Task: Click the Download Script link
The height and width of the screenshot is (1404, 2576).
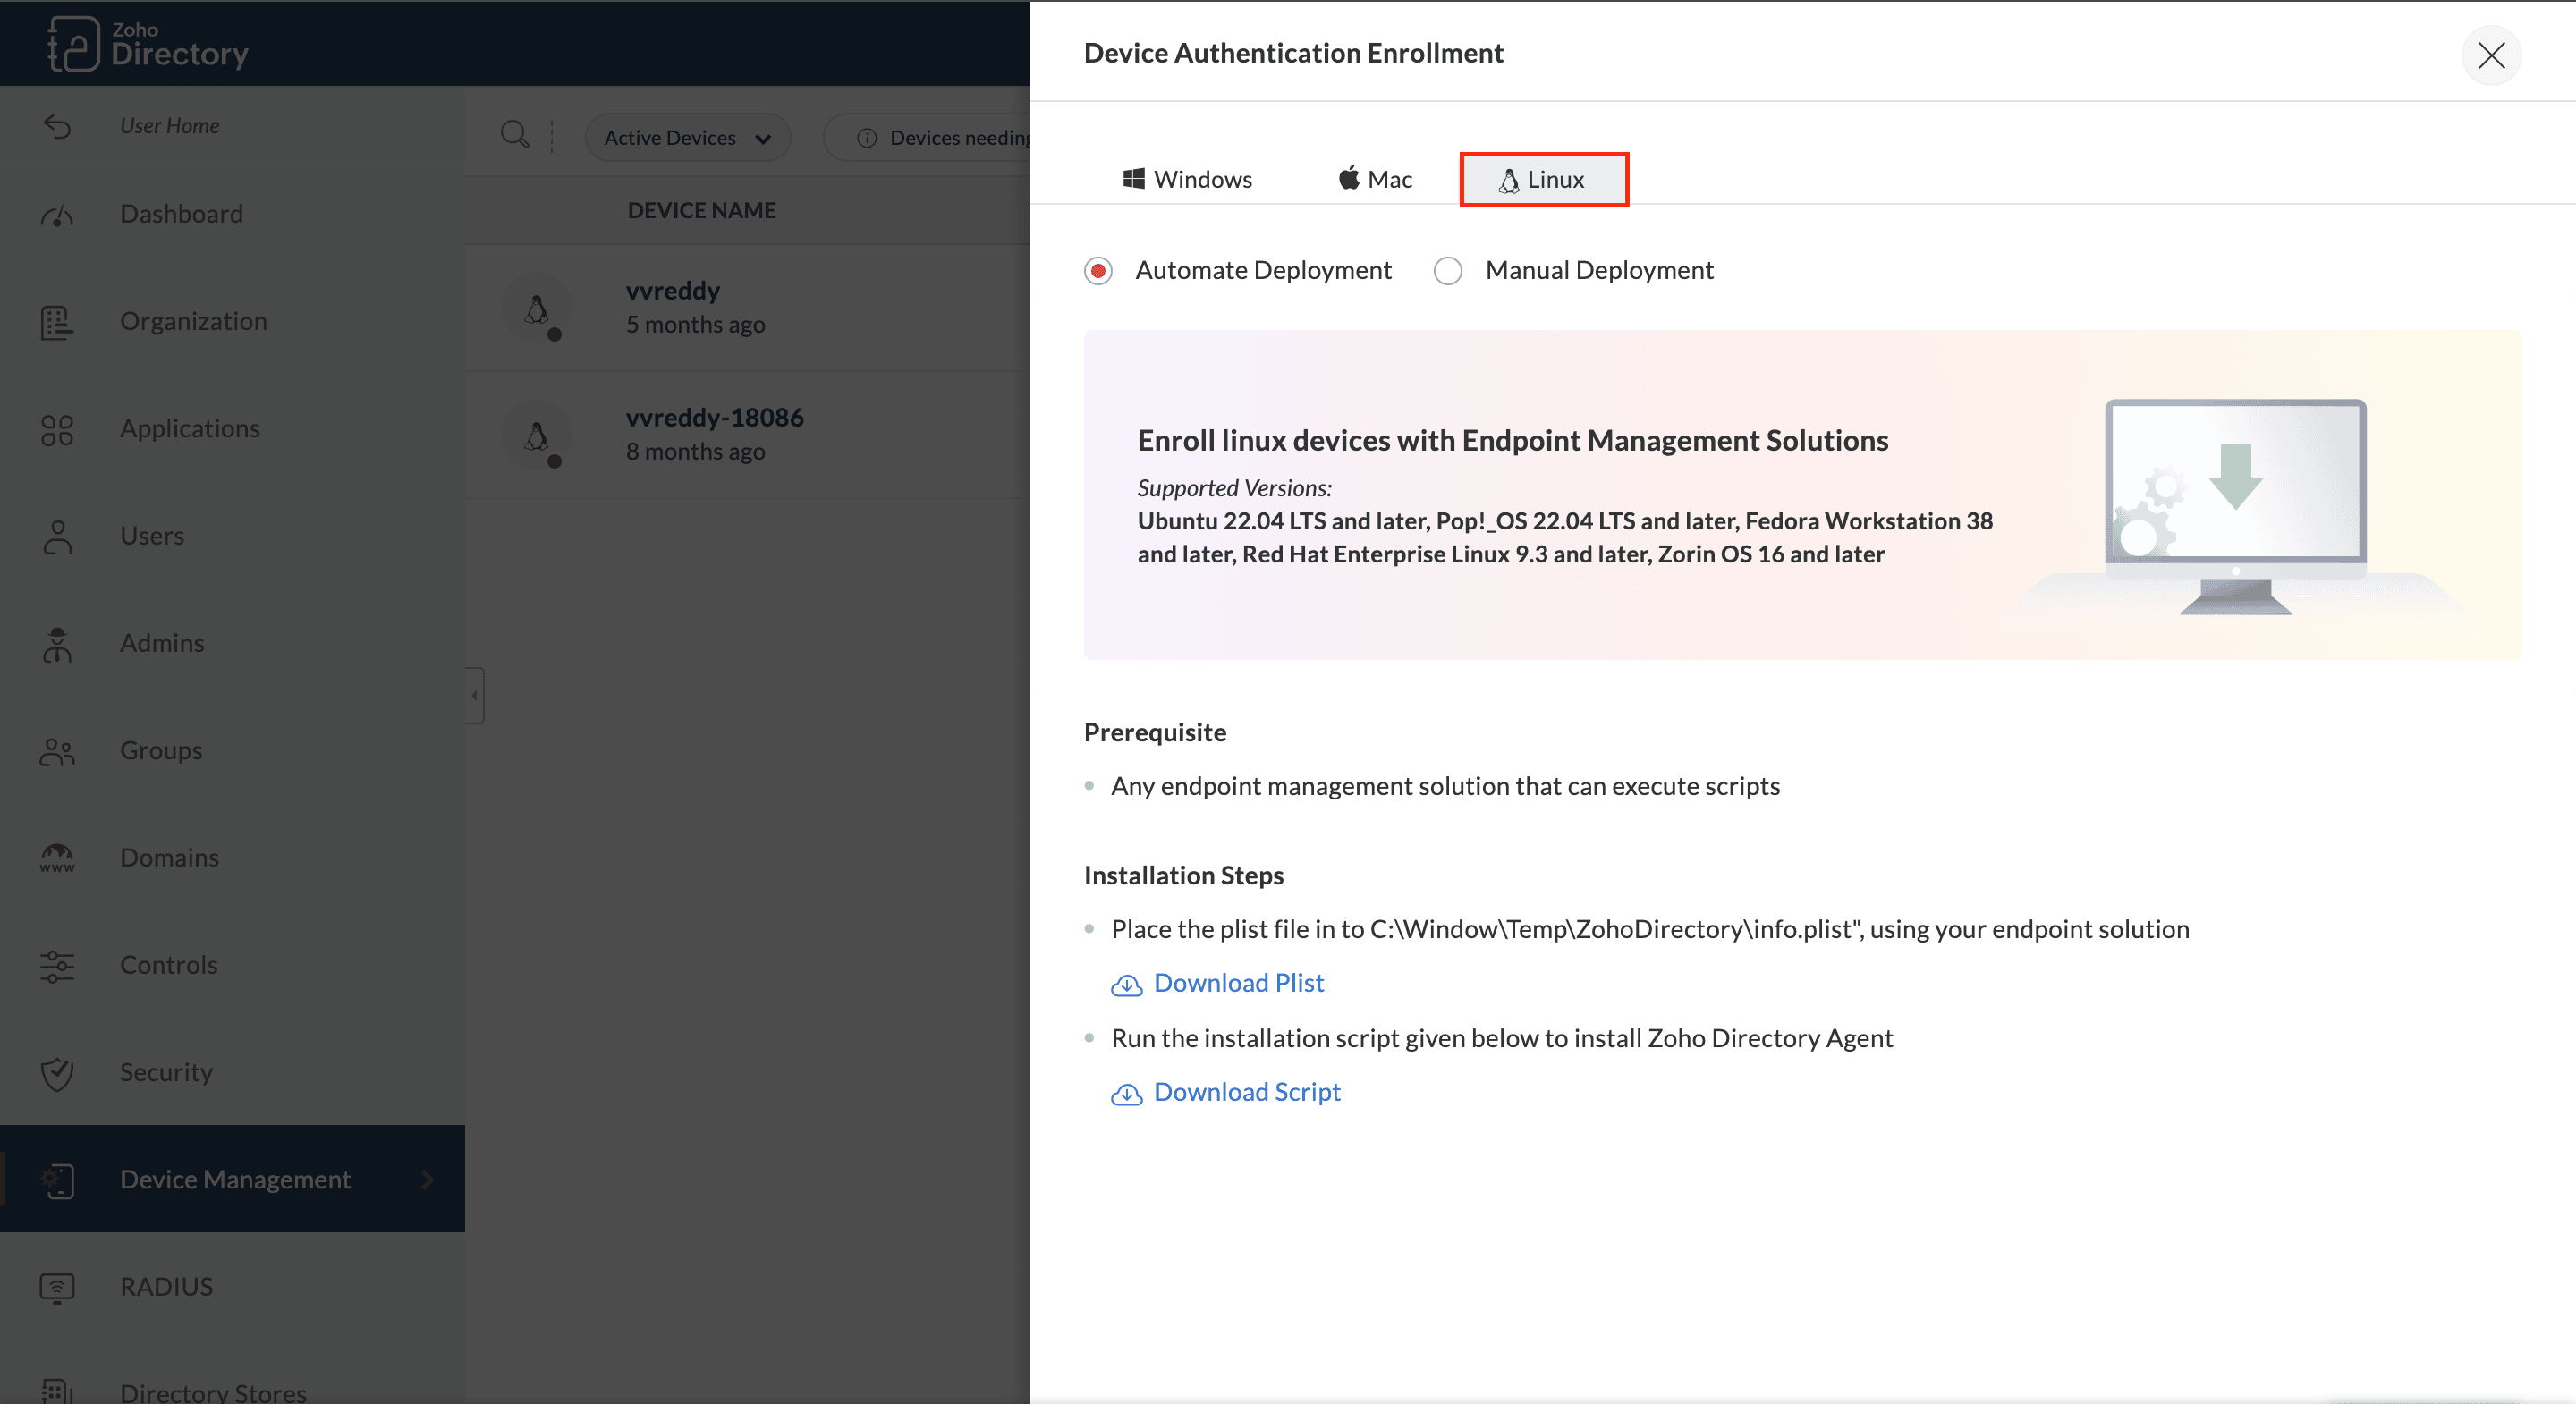Action: (1246, 1093)
